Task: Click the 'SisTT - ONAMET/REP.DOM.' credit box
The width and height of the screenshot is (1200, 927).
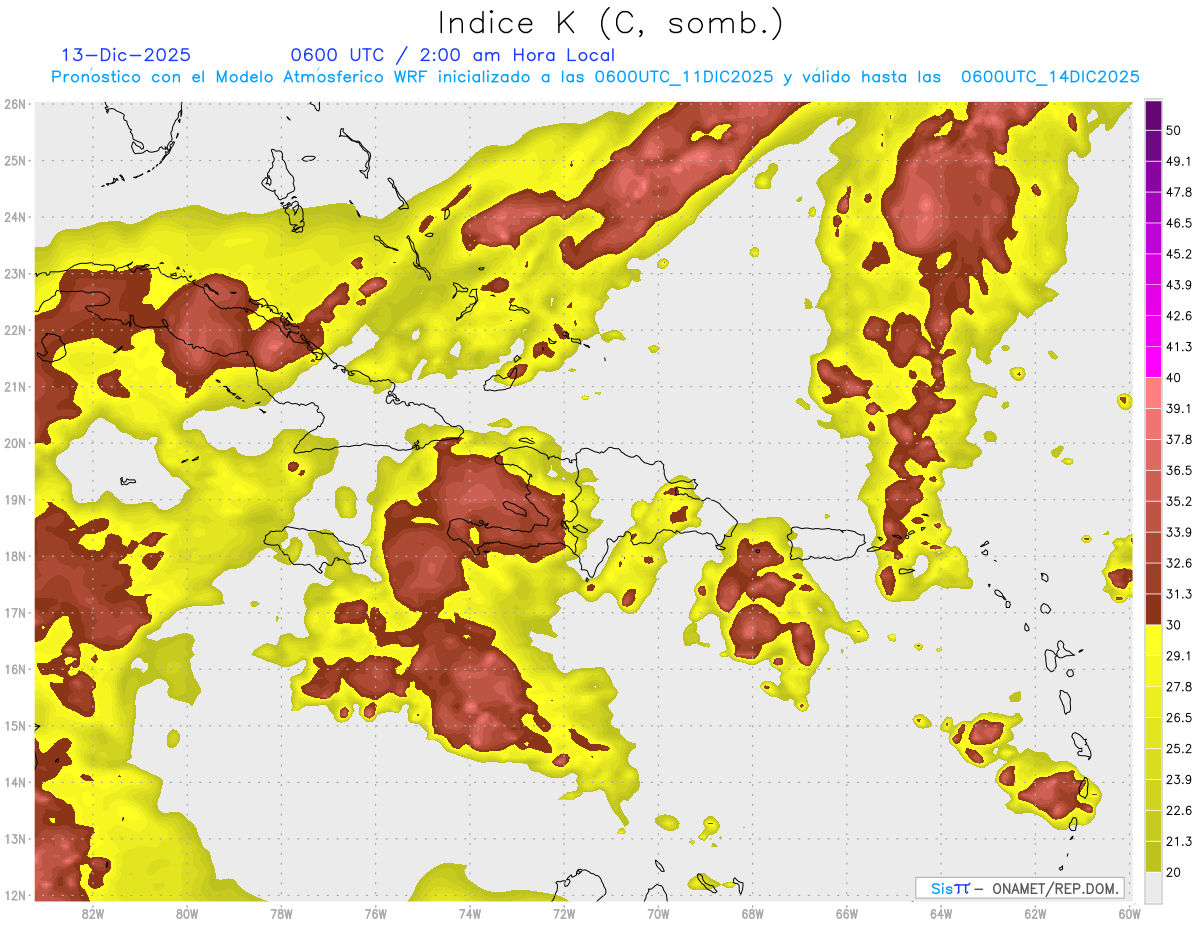Action: point(1020,888)
